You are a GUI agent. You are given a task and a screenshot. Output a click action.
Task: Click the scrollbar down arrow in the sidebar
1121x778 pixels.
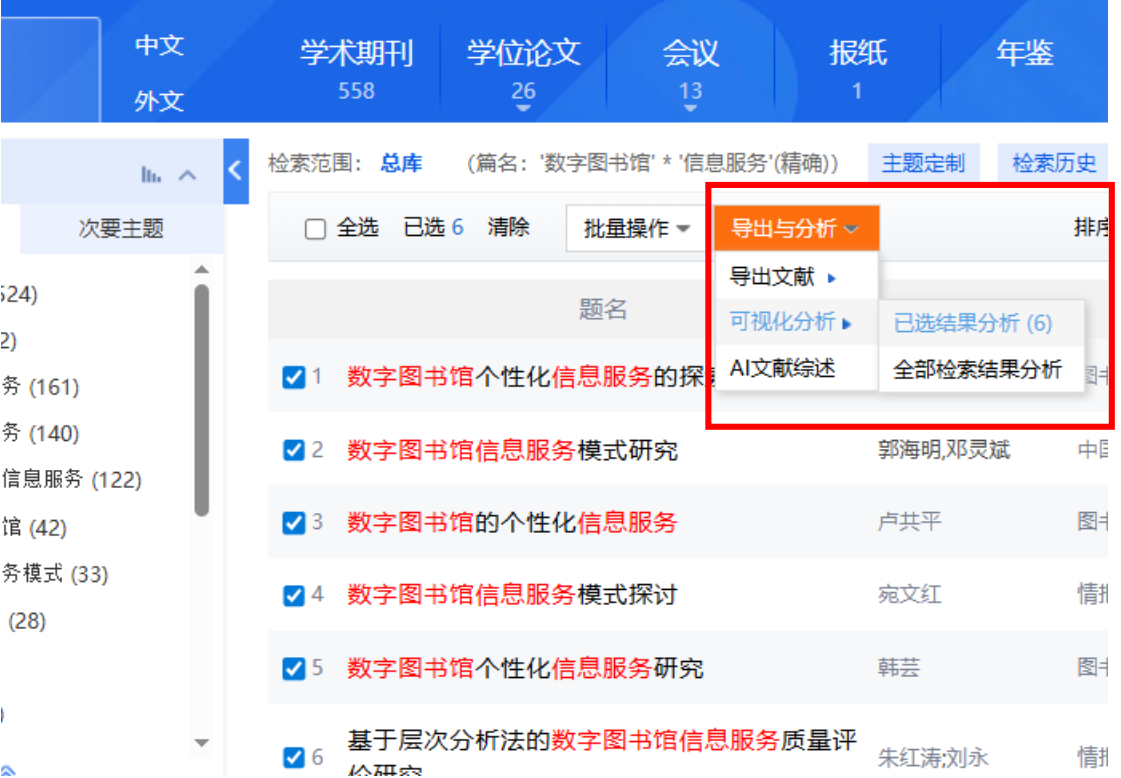click(x=201, y=743)
